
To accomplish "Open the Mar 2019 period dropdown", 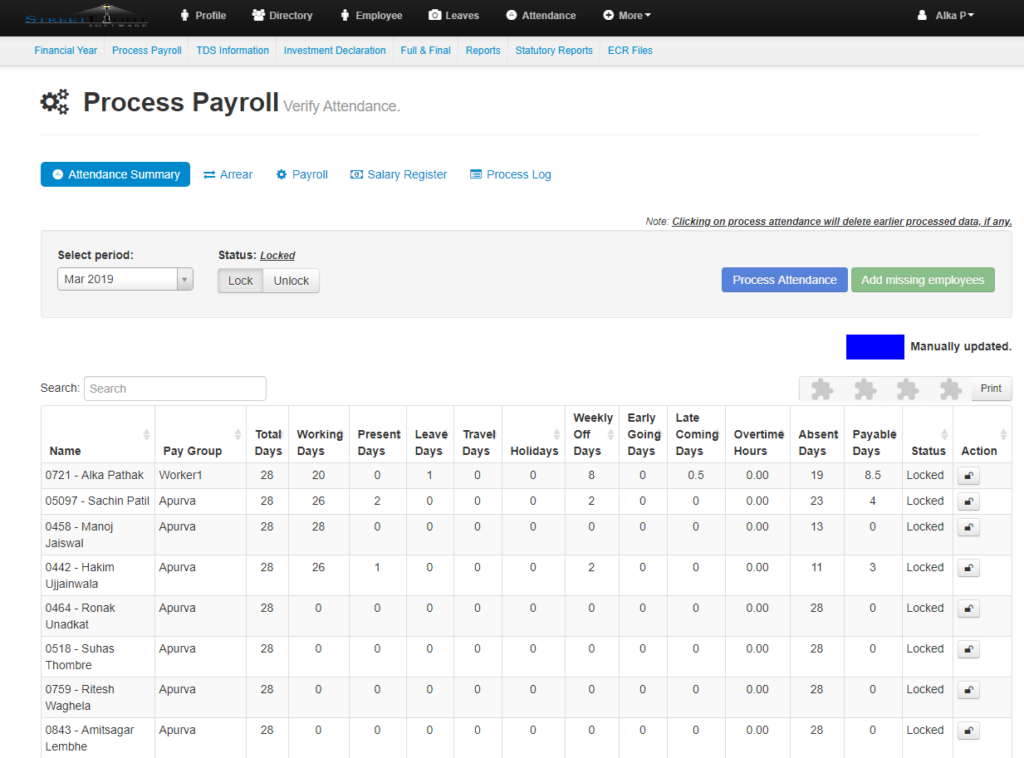I will tap(124, 279).
